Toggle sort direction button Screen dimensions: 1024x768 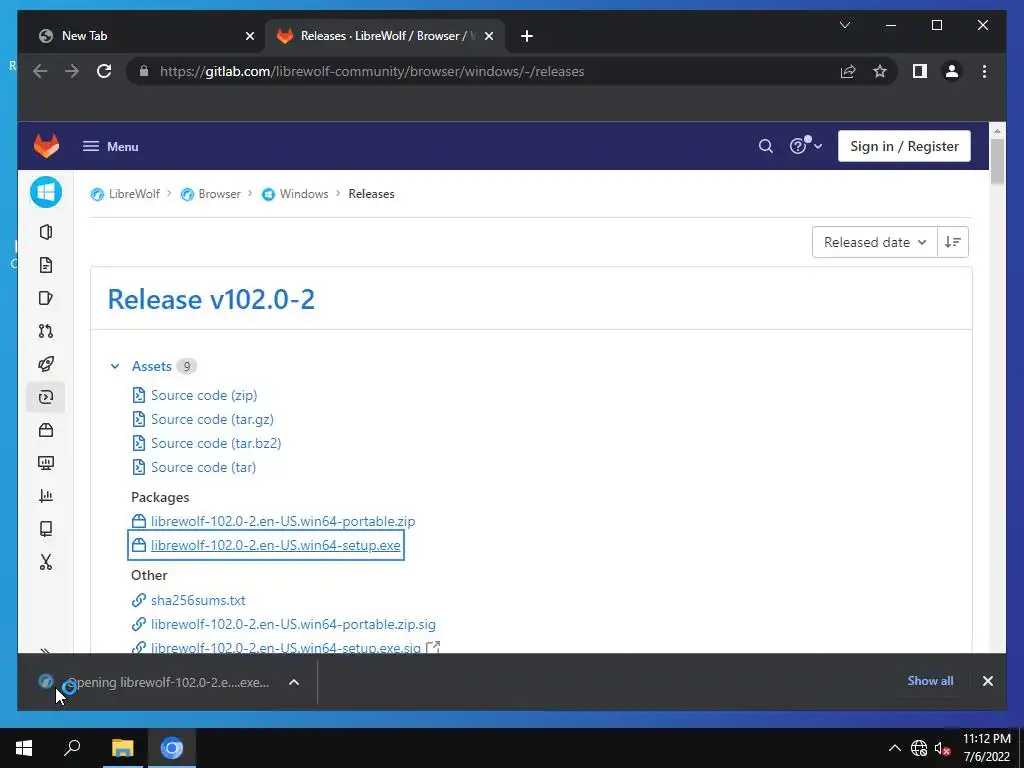[953, 242]
